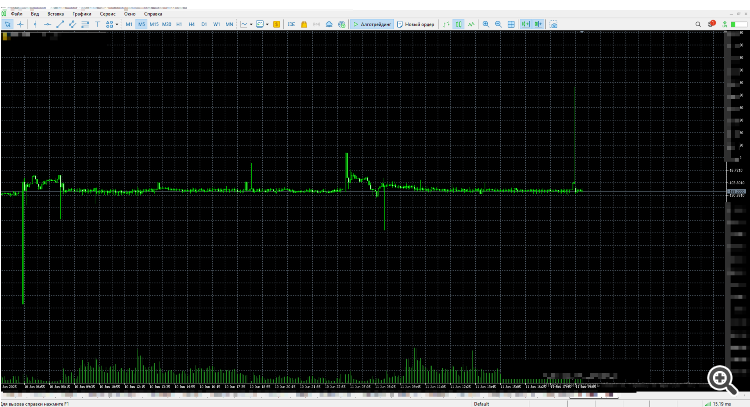
Task: Open the graphical objects shapes icon
Action: 109,24
